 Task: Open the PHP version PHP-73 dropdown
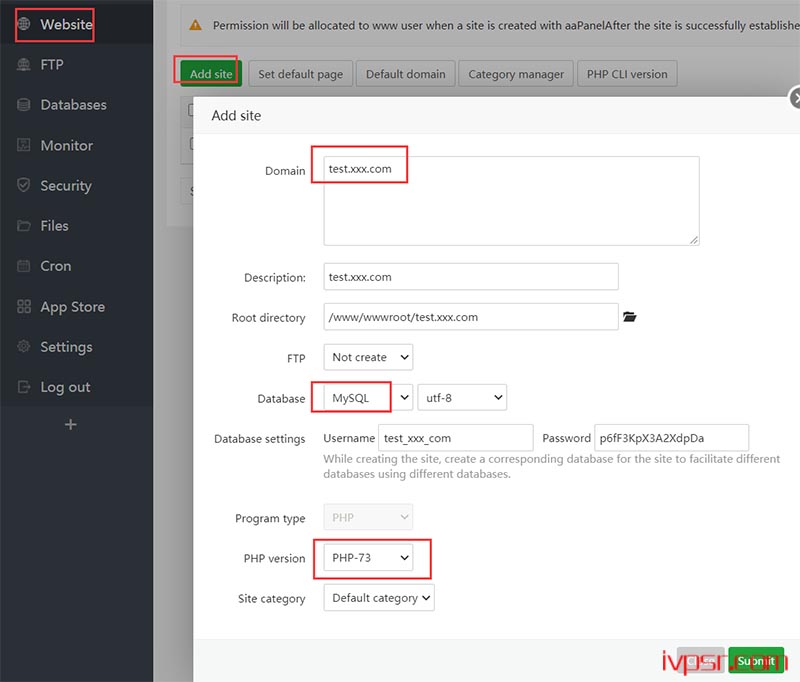coord(368,558)
